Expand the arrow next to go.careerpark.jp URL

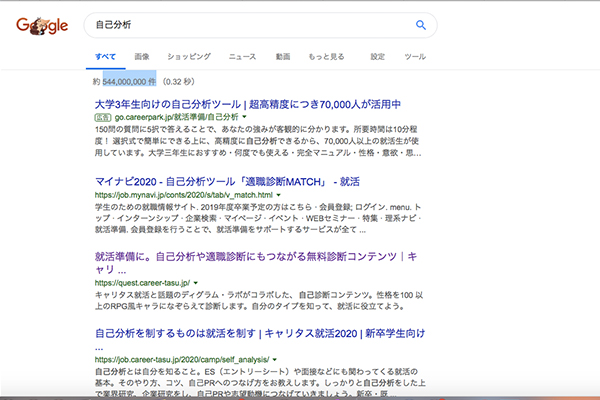tap(245, 117)
